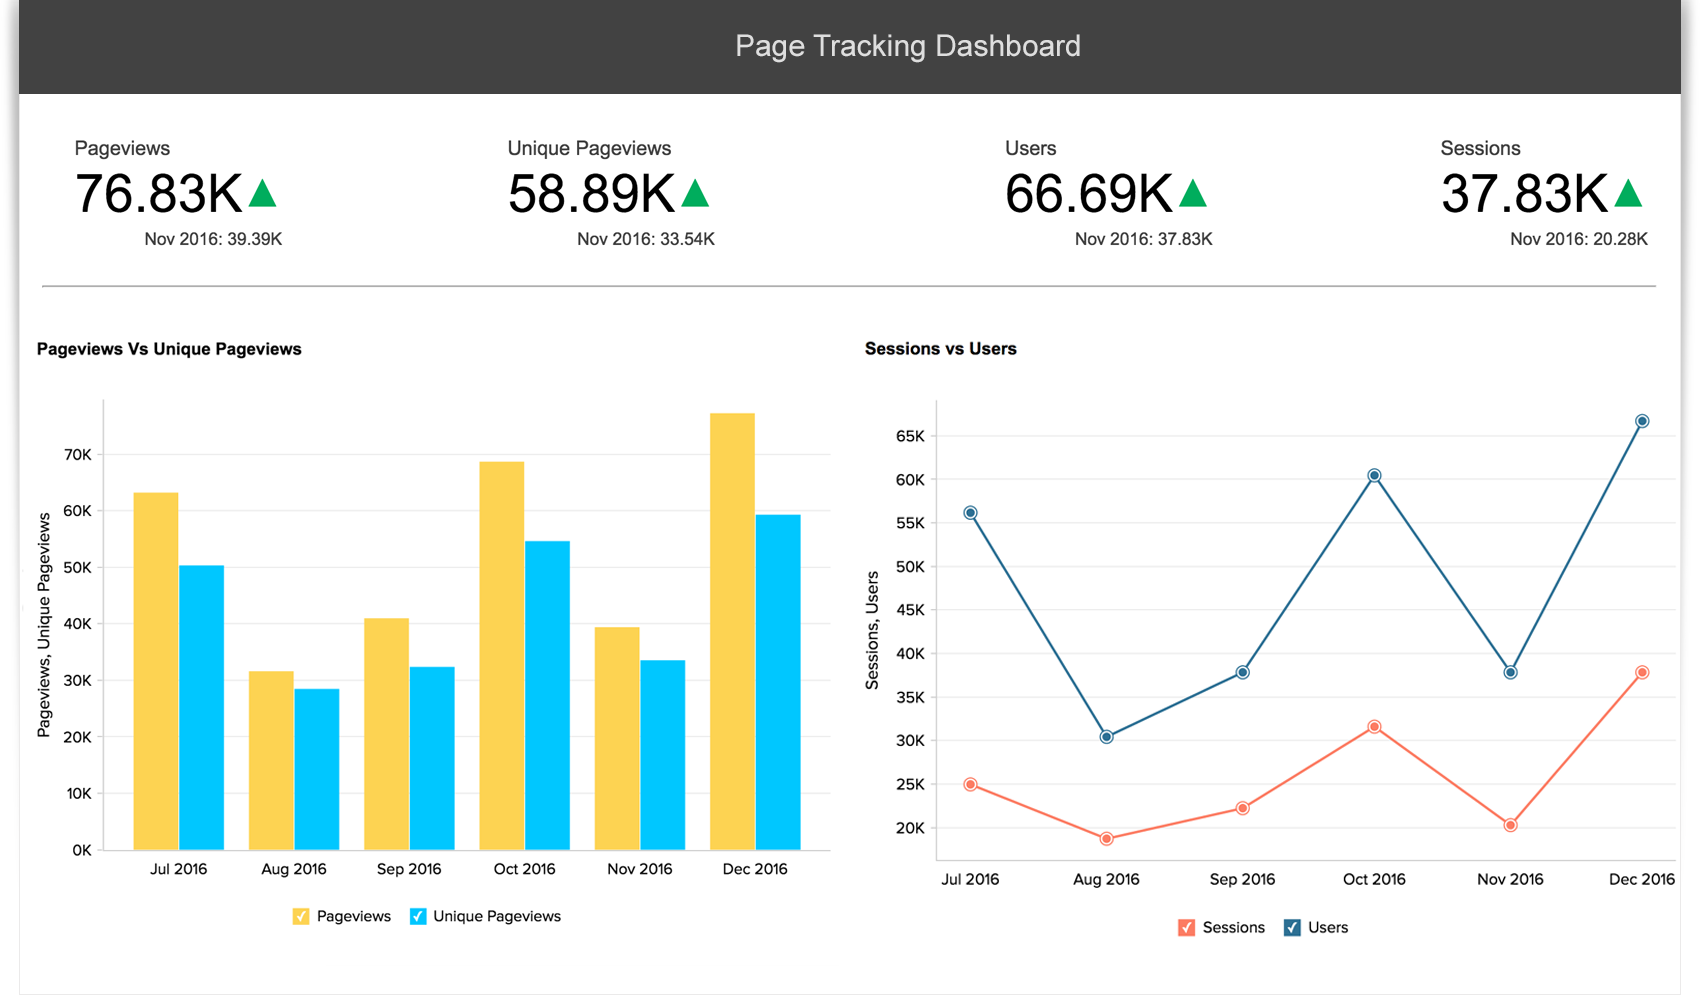1700x995 pixels.
Task: Click the green up arrow beside Unique Pageviews
Action: point(697,192)
